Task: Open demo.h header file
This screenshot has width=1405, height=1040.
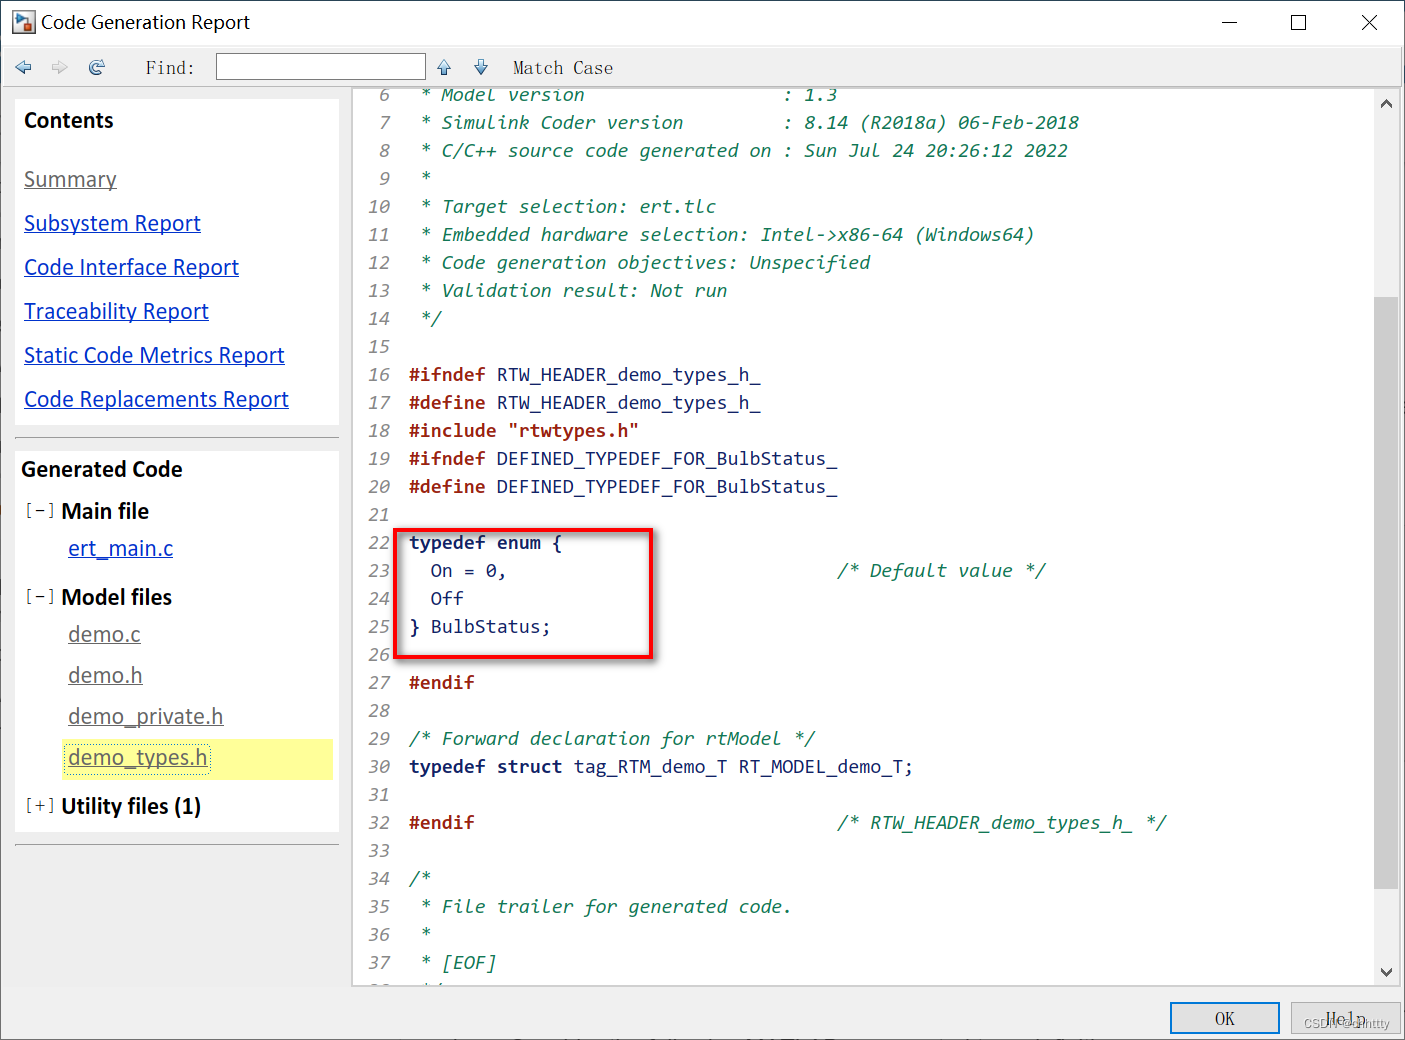Action: click(x=105, y=676)
